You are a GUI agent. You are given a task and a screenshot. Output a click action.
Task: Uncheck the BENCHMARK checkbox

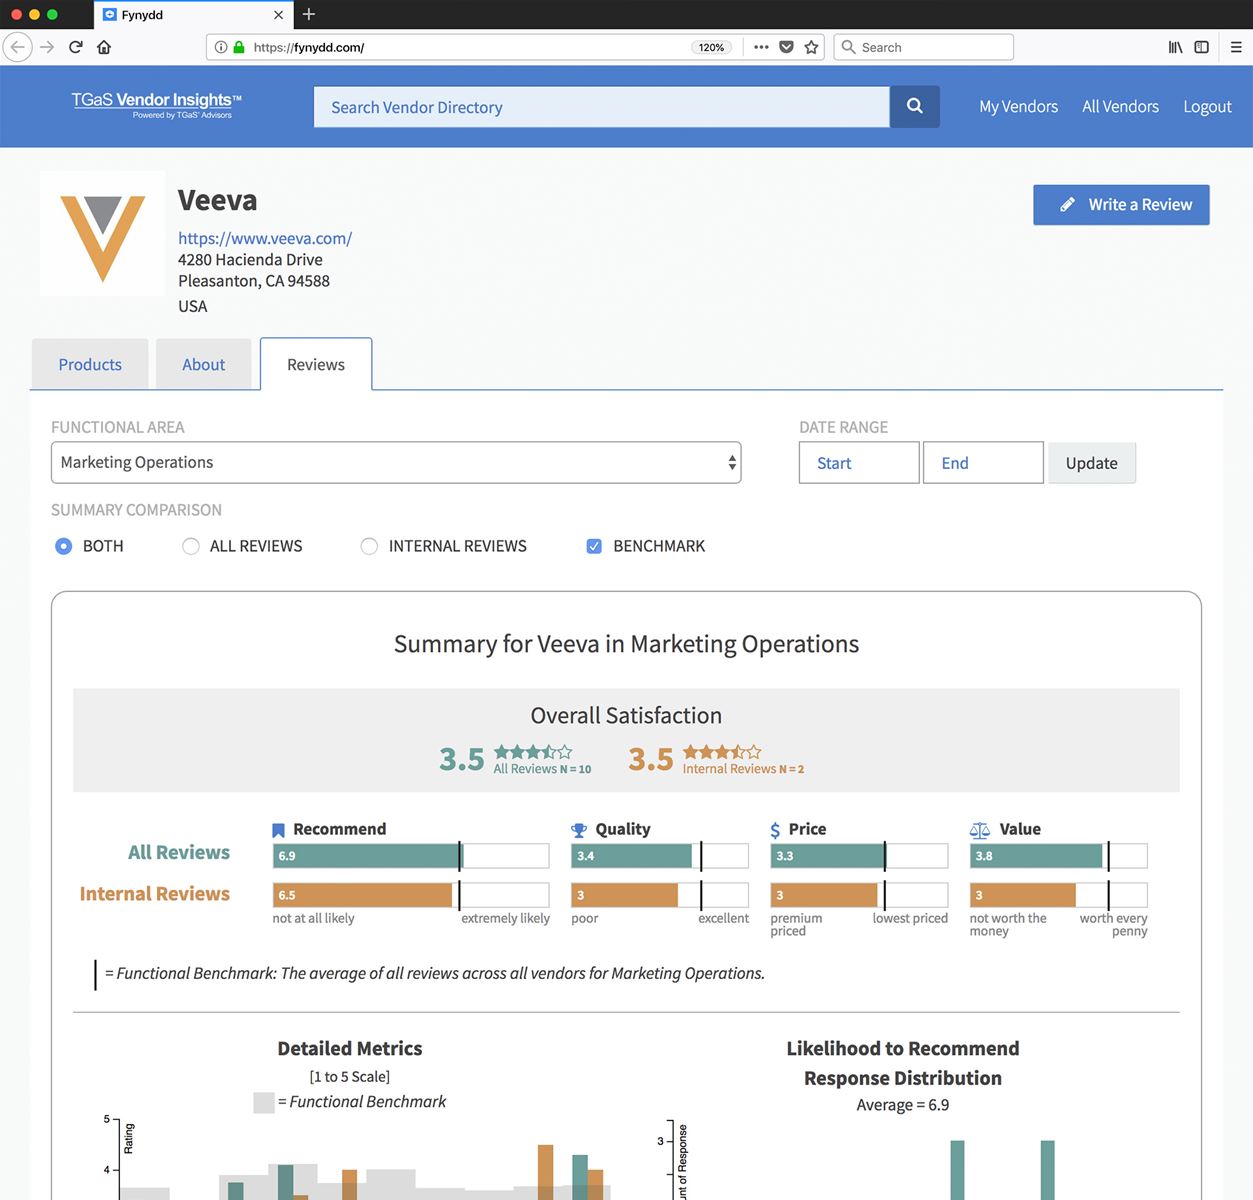point(594,546)
